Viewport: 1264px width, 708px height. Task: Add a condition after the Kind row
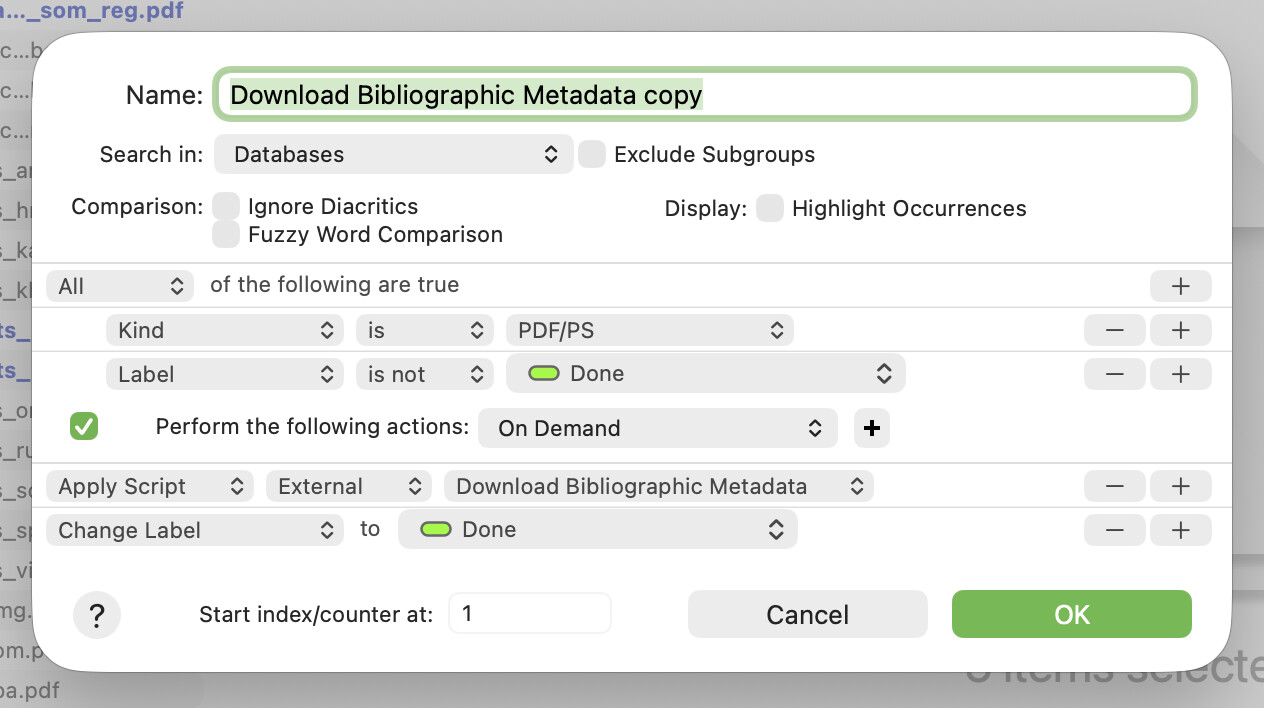click(1180, 330)
